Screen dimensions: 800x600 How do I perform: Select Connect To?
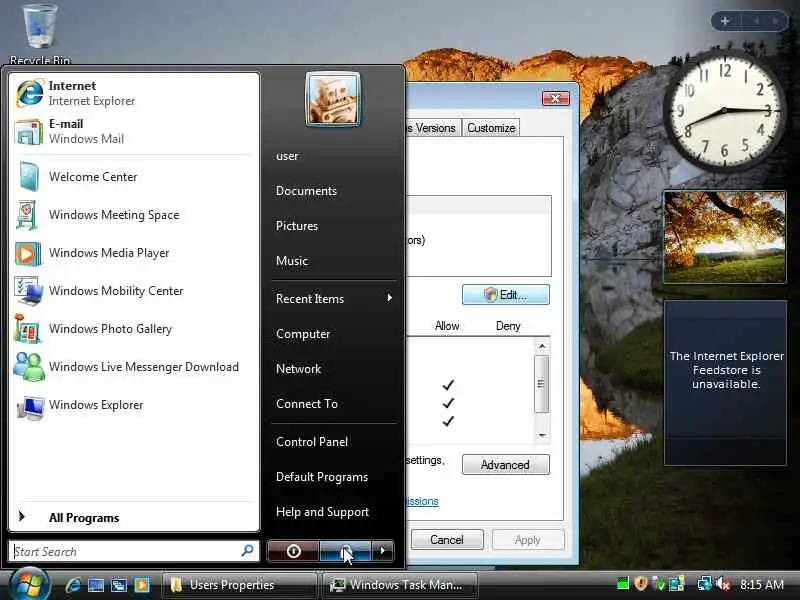pyautogui.click(x=307, y=404)
